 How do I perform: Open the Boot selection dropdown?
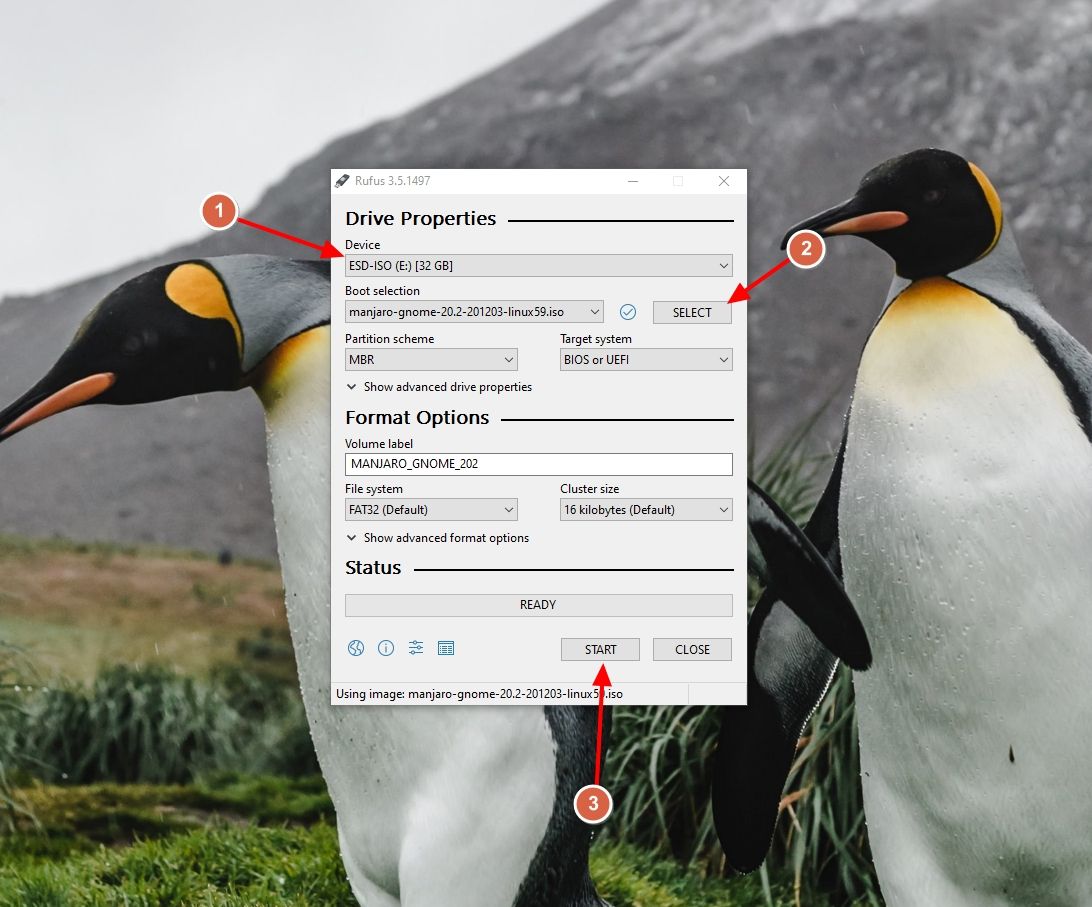(474, 312)
